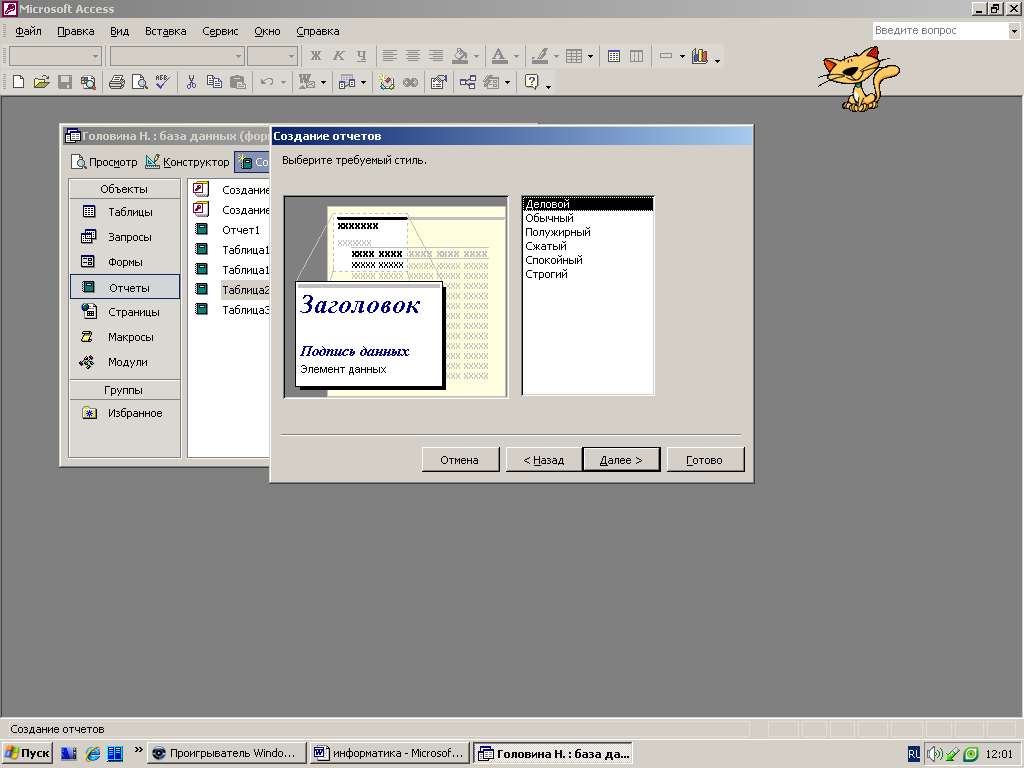Open the Properties icon
1024x768 pixels.
pyautogui.click(x=438, y=82)
